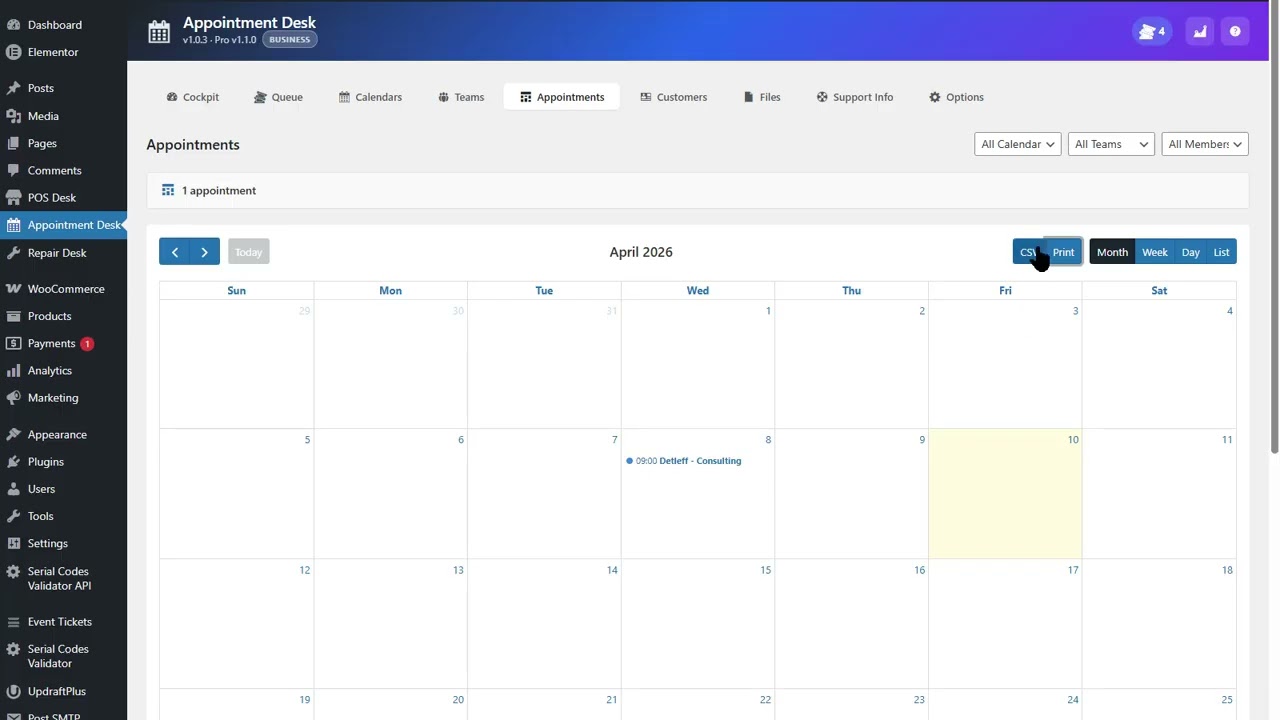Image resolution: width=1280 pixels, height=720 pixels.
Task: Switch to the Queue tab
Action: pyautogui.click(x=278, y=97)
